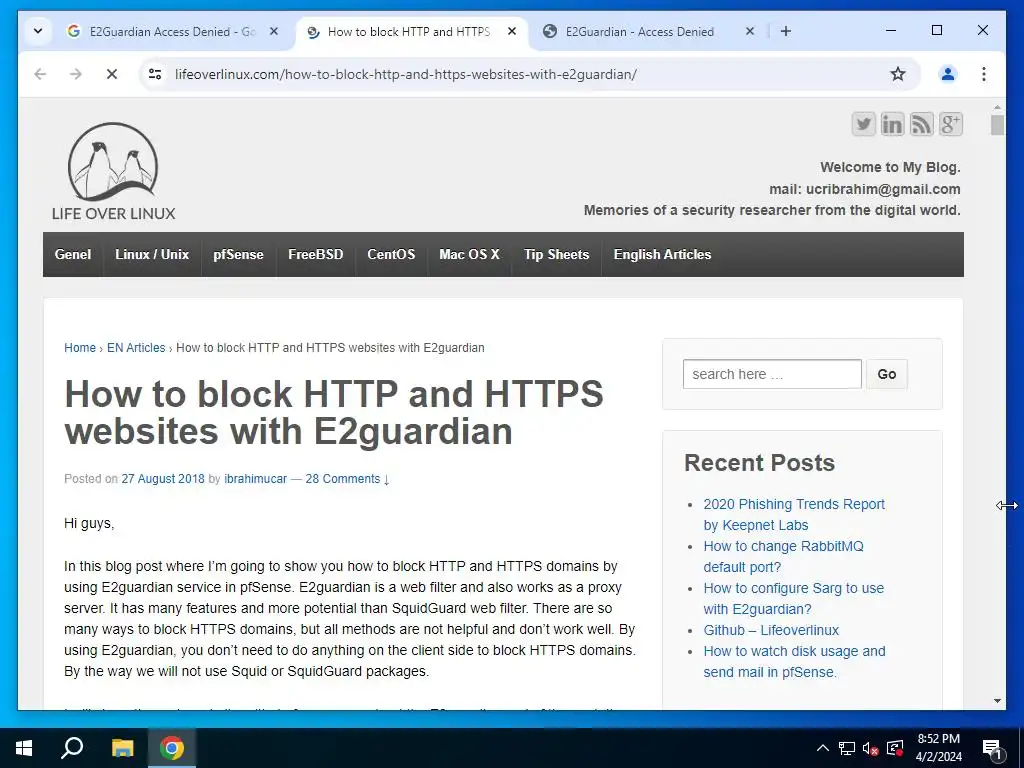Open the RSS feed icon
1024x768 pixels.
click(x=921, y=124)
